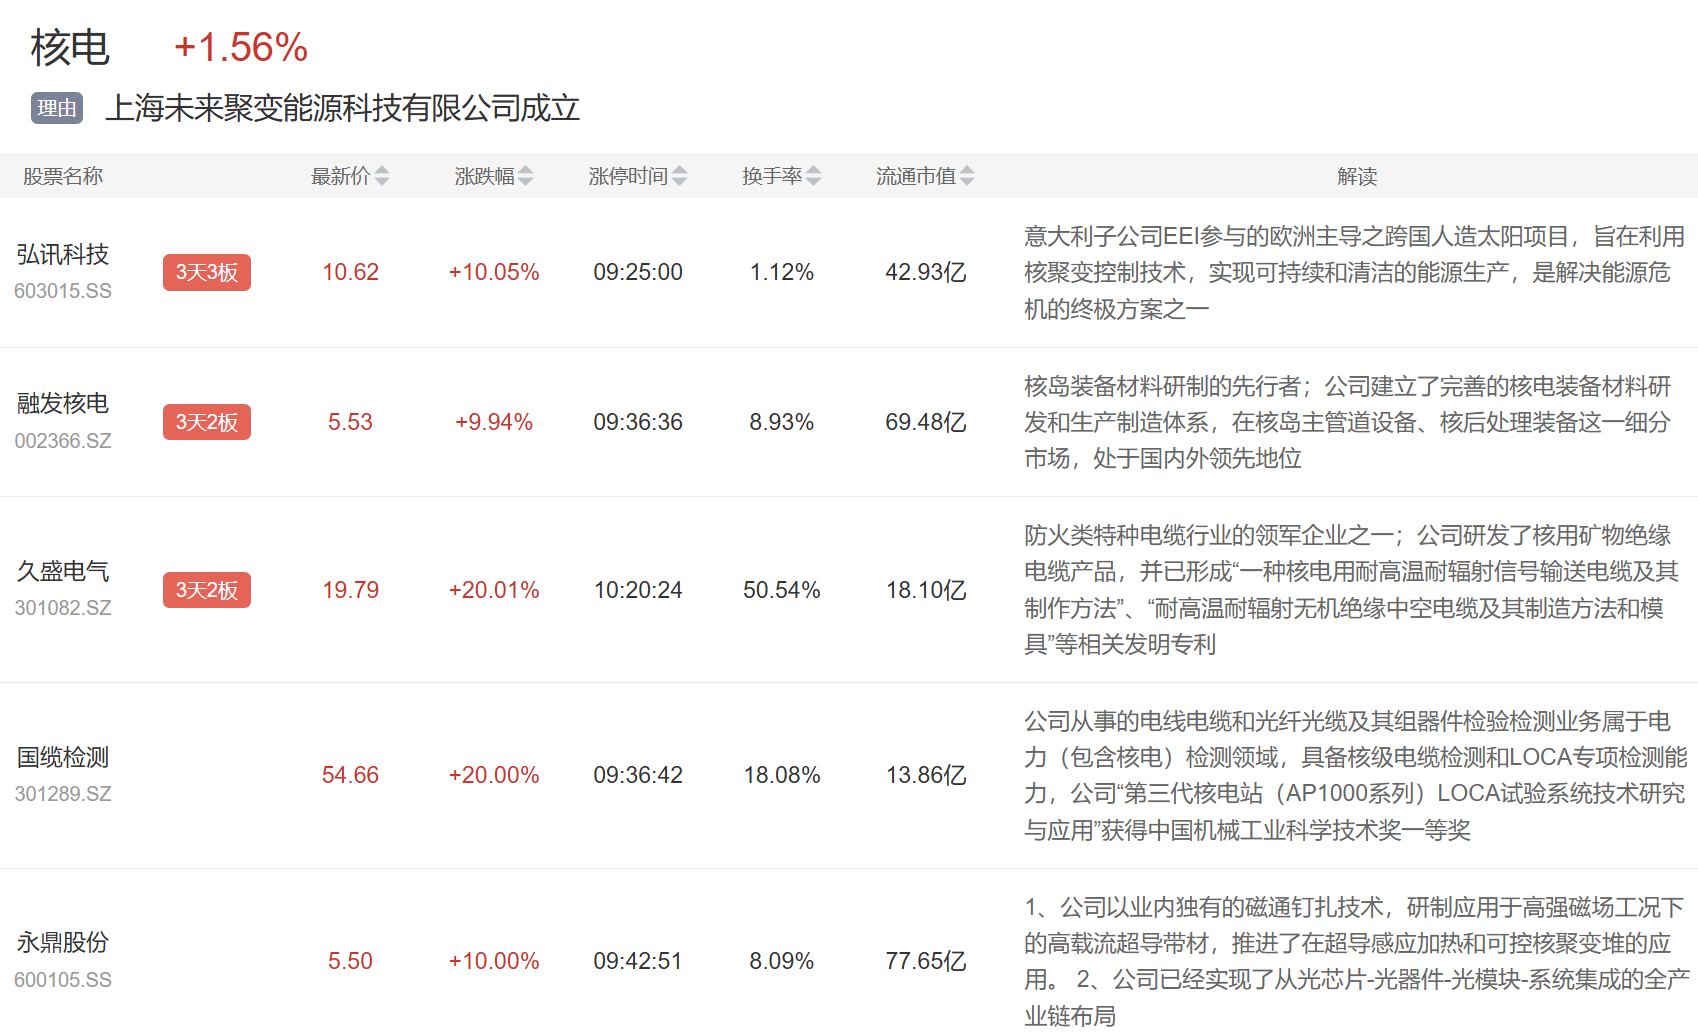Open 弘讯科技 stock page
The width and height of the screenshot is (1698, 1036).
[63, 255]
